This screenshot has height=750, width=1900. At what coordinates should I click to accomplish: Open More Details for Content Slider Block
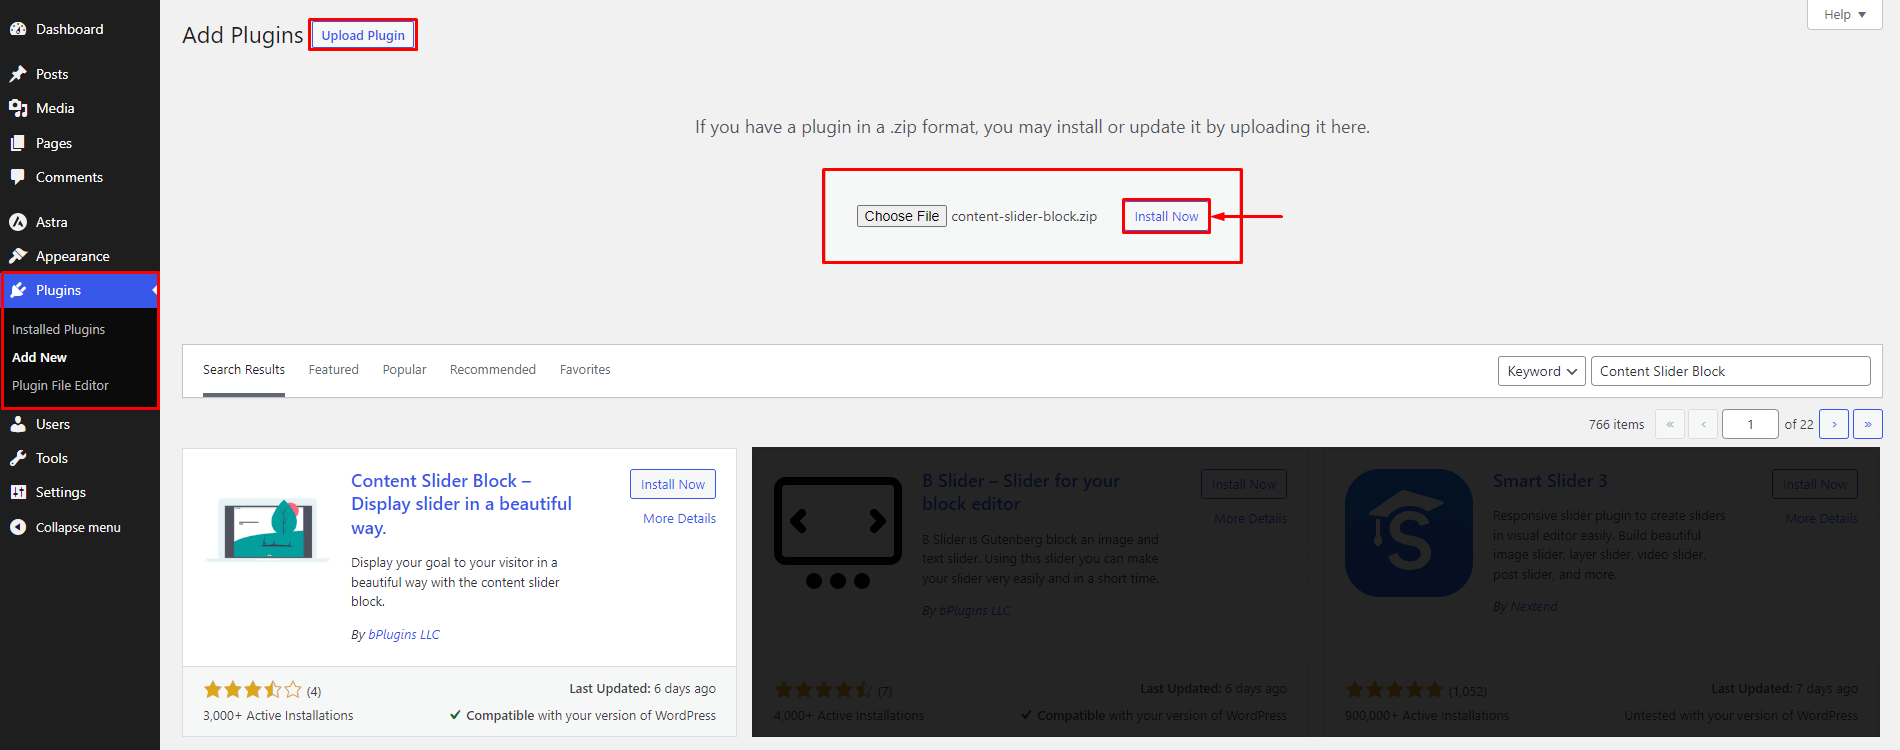point(679,518)
